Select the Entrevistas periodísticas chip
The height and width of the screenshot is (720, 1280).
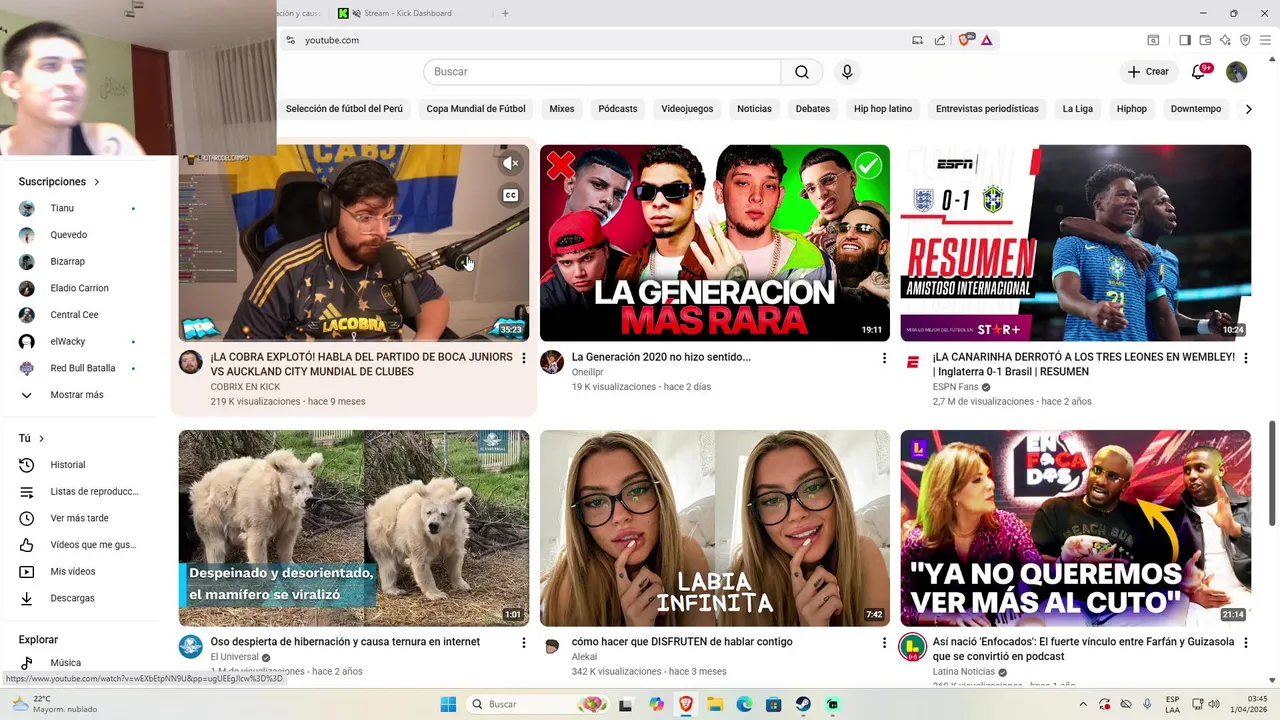pyautogui.click(x=987, y=109)
